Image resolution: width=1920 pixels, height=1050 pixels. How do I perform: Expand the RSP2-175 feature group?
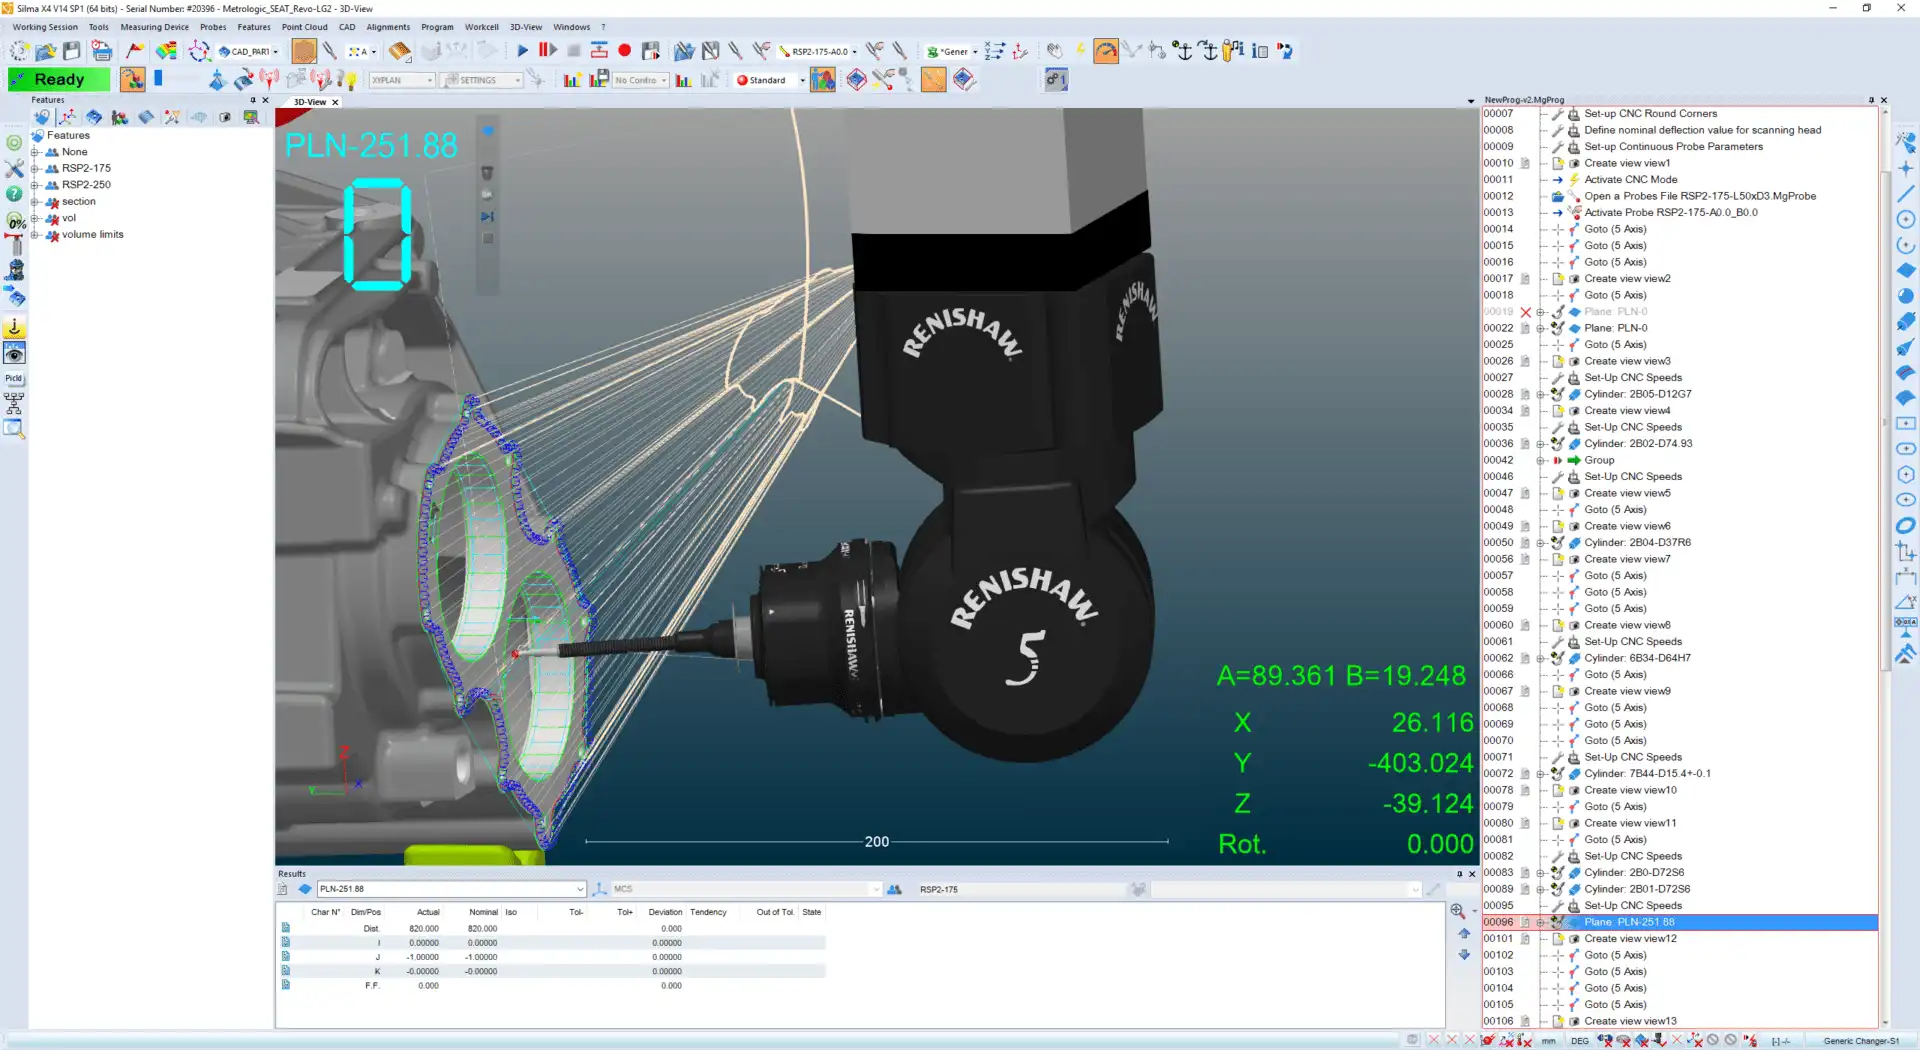(x=35, y=169)
